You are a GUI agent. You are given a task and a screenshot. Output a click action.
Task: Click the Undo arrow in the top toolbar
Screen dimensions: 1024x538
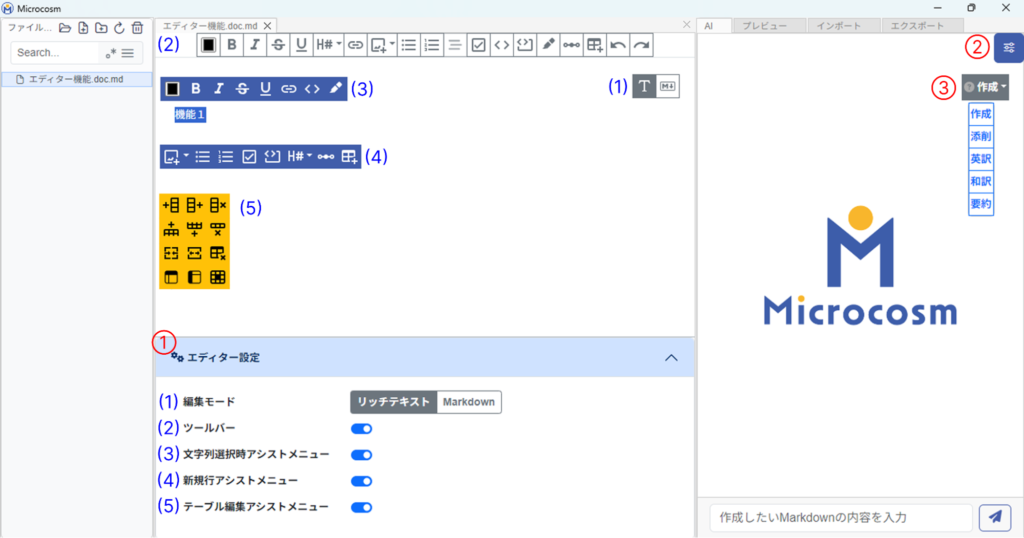[x=618, y=45]
